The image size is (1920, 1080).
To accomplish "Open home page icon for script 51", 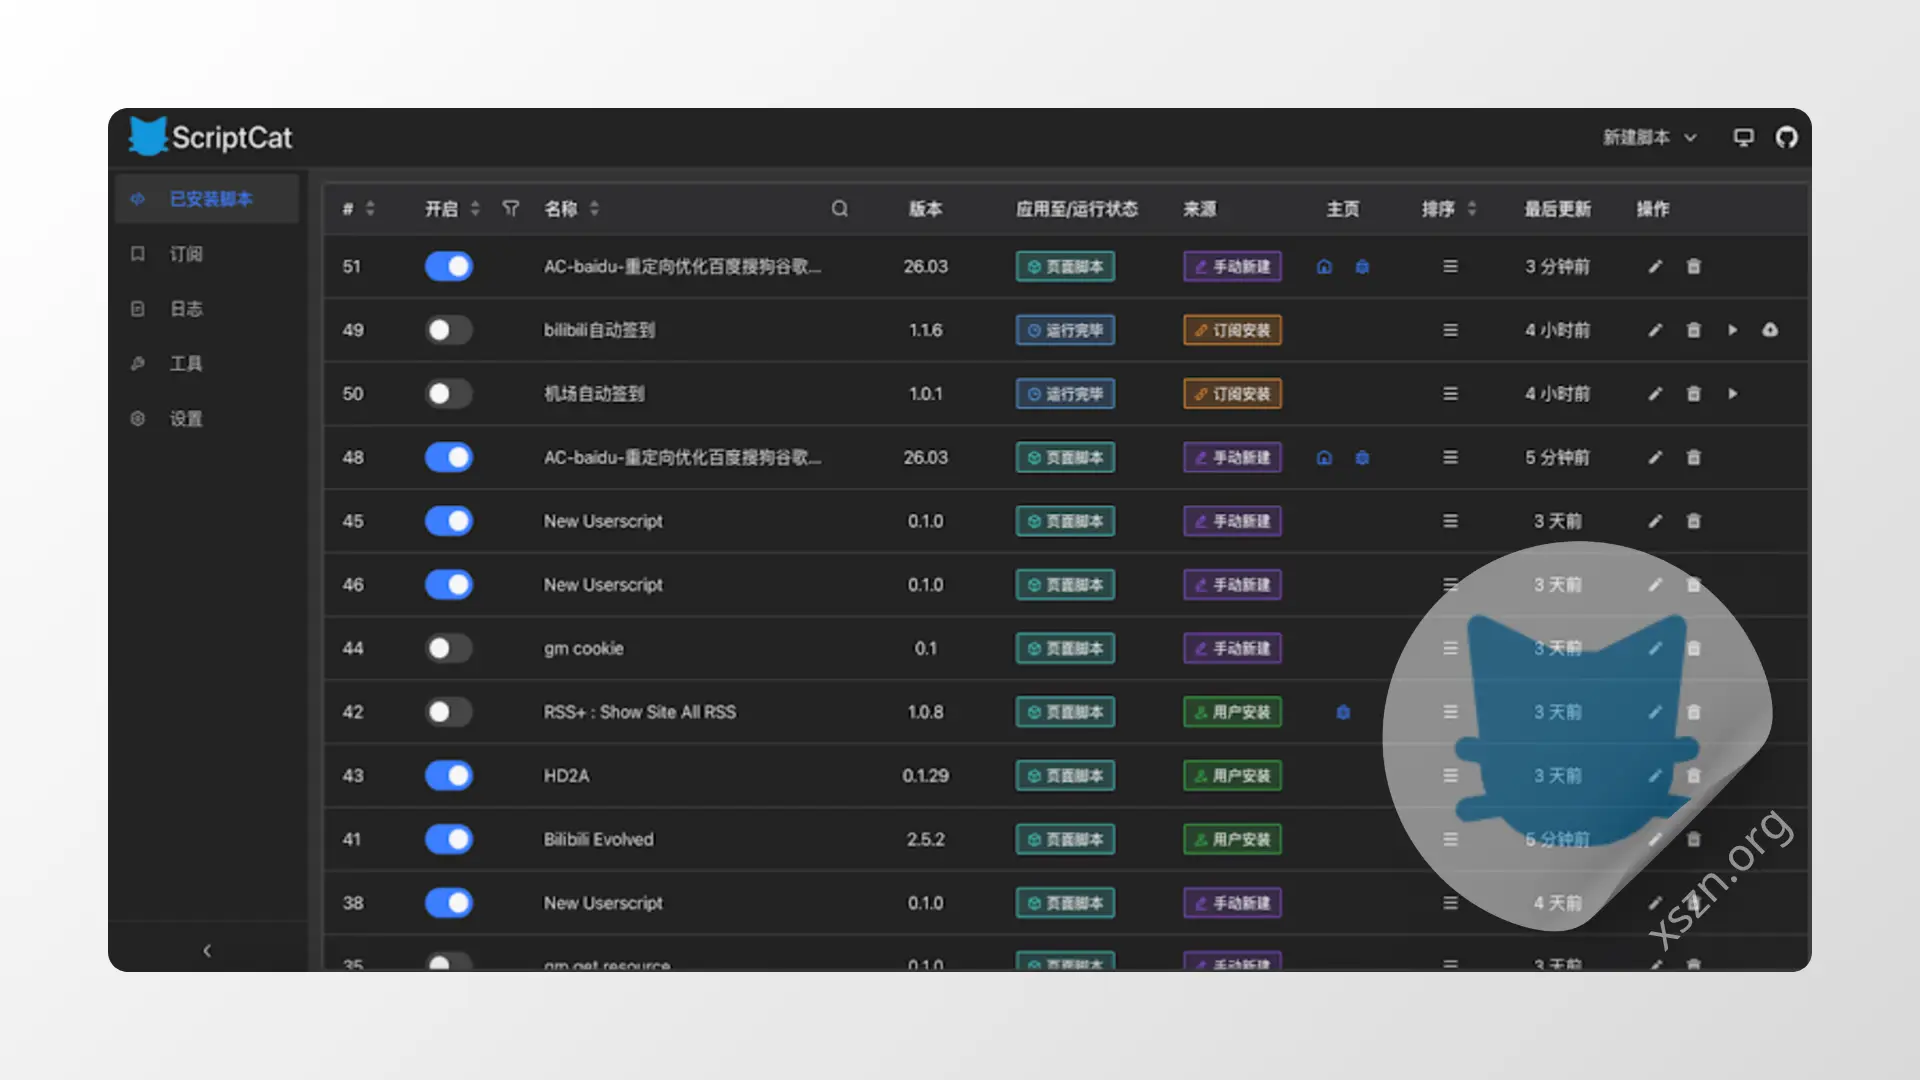I will pos(1324,267).
